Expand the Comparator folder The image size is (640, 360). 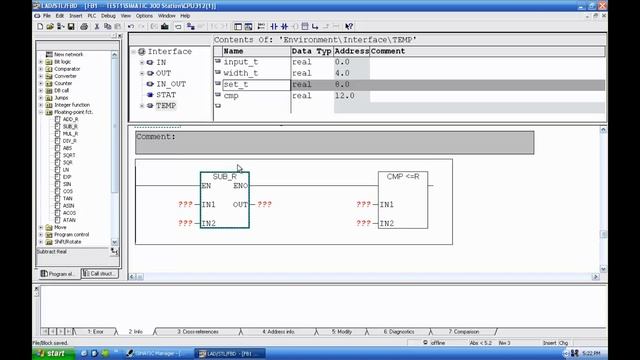click(41, 69)
